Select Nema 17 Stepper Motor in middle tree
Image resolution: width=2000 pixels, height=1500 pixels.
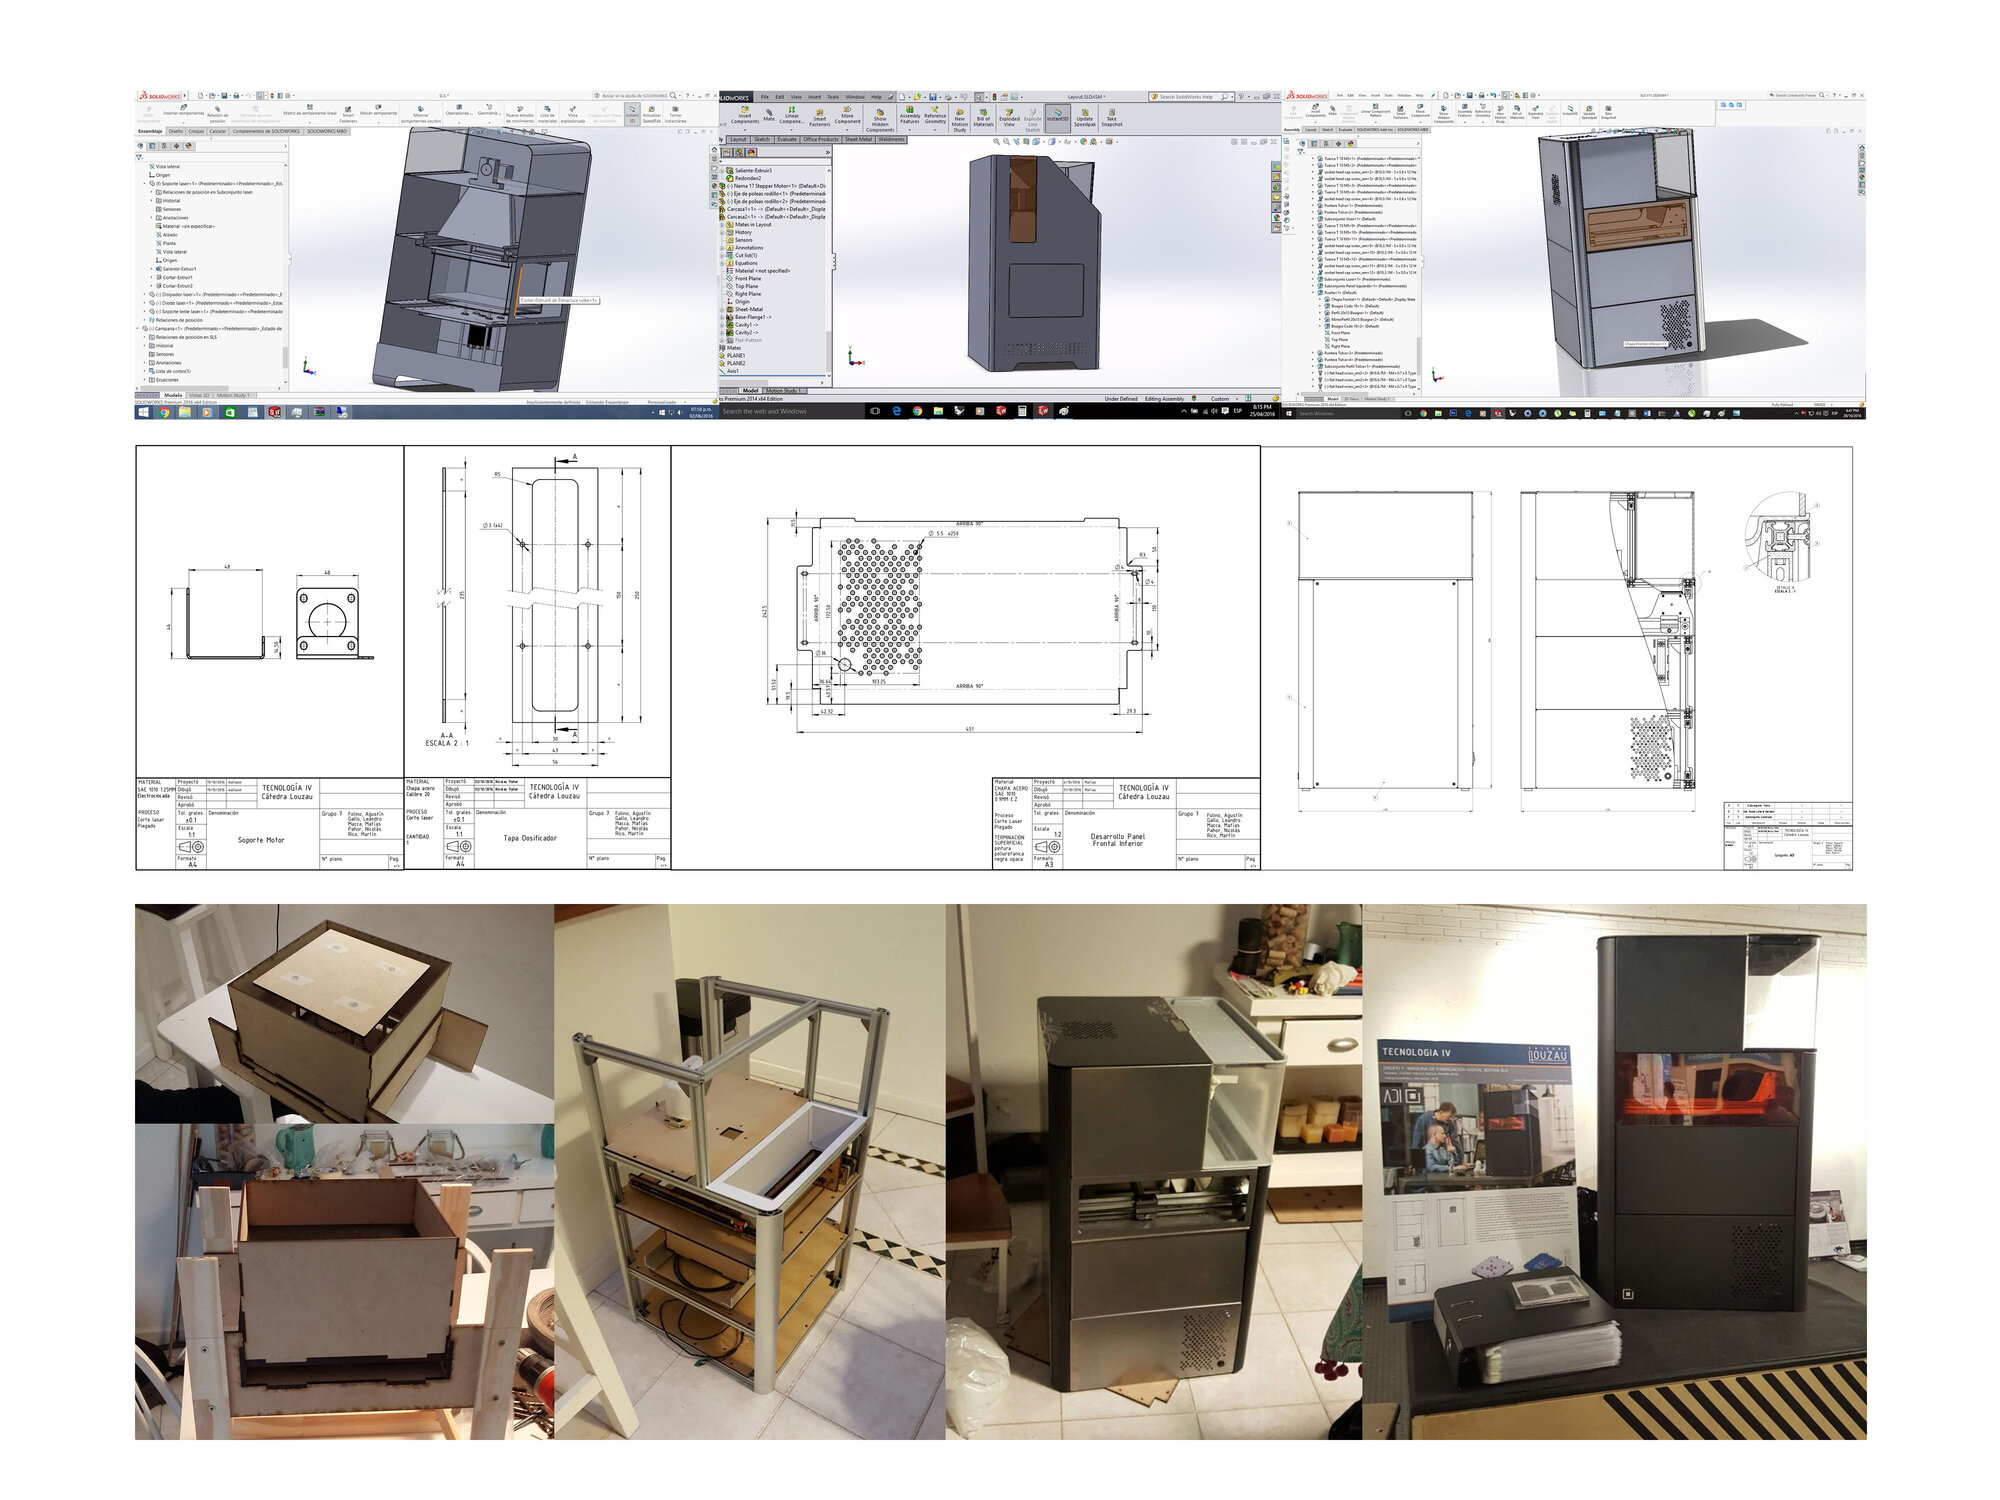point(774,186)
